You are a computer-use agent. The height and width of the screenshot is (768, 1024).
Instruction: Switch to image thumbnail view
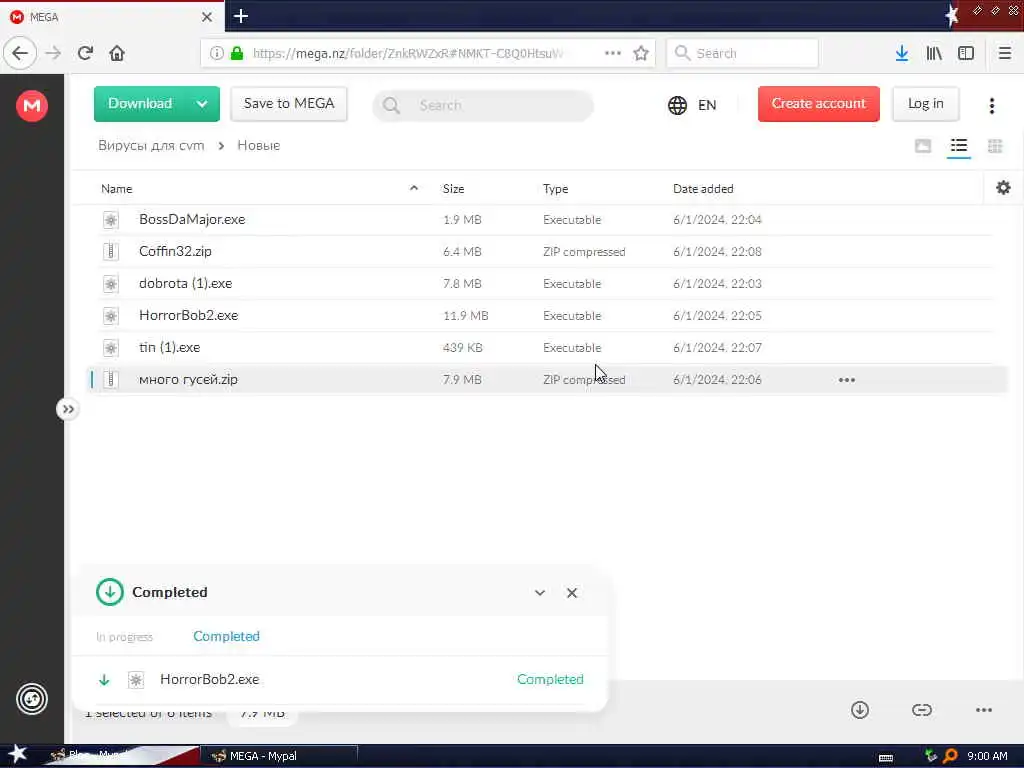(x=923, y=146)
